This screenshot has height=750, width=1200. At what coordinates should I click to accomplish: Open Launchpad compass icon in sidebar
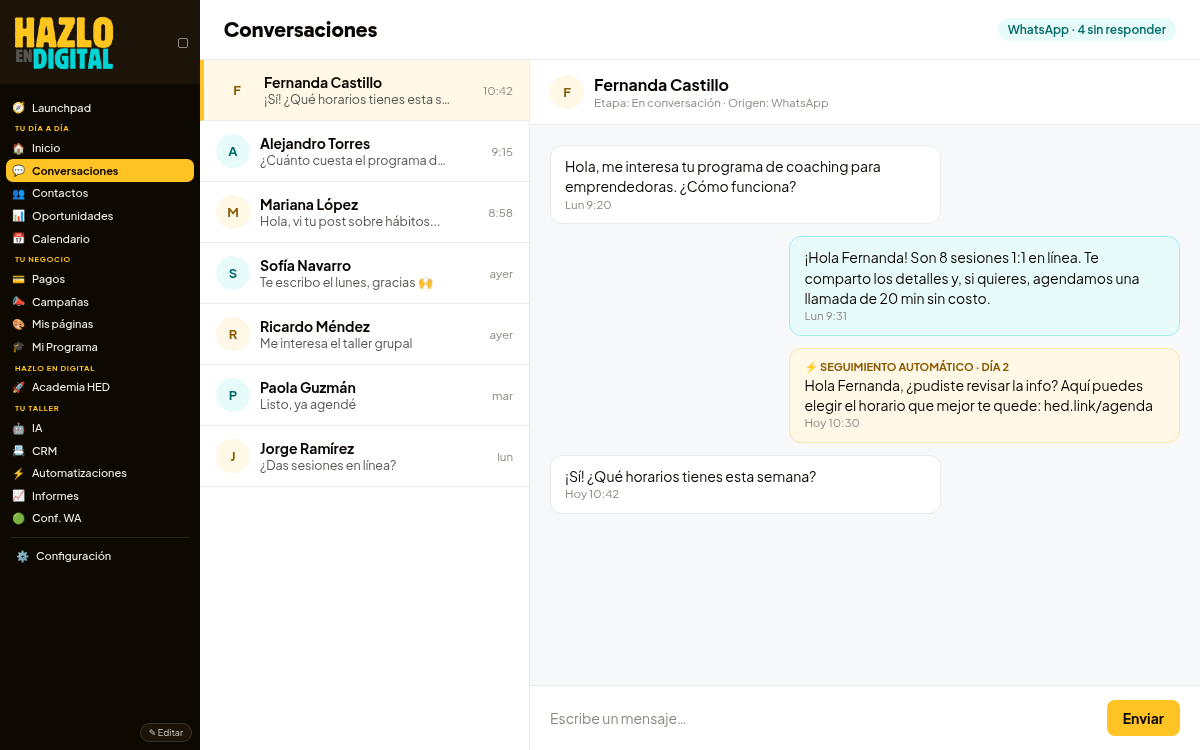point(18,108)
